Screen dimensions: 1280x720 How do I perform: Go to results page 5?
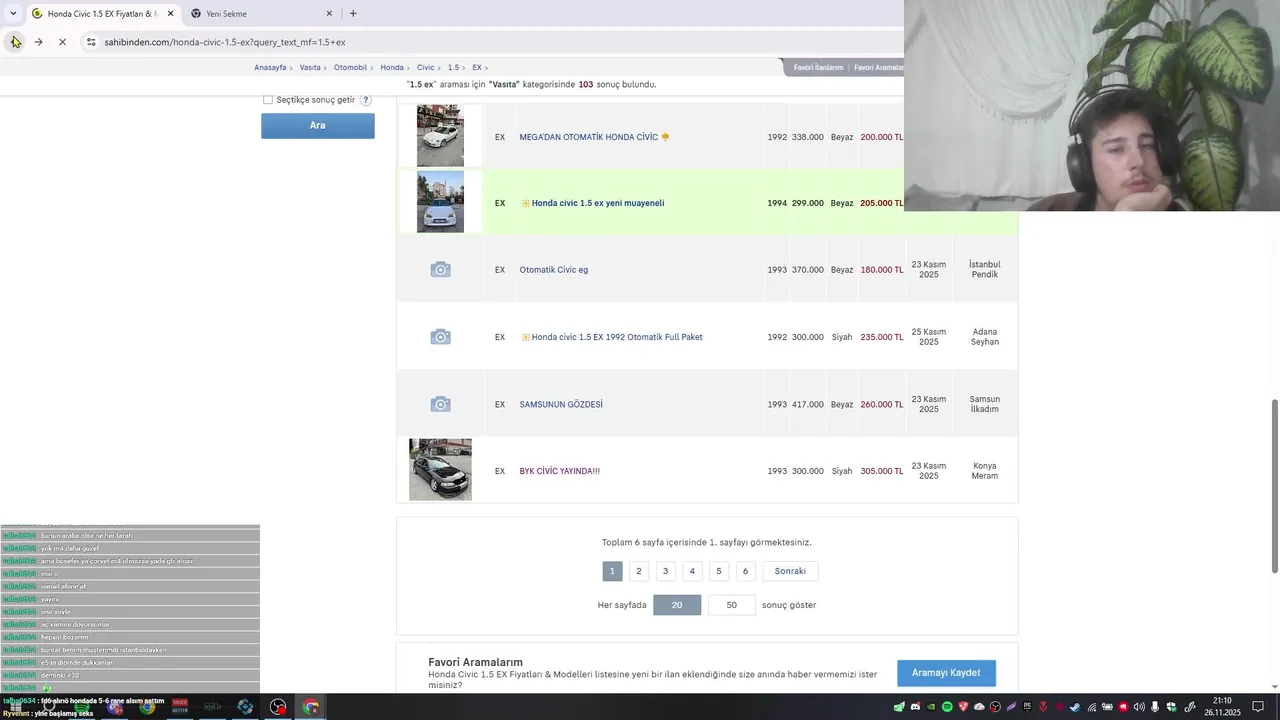(718, 571)
